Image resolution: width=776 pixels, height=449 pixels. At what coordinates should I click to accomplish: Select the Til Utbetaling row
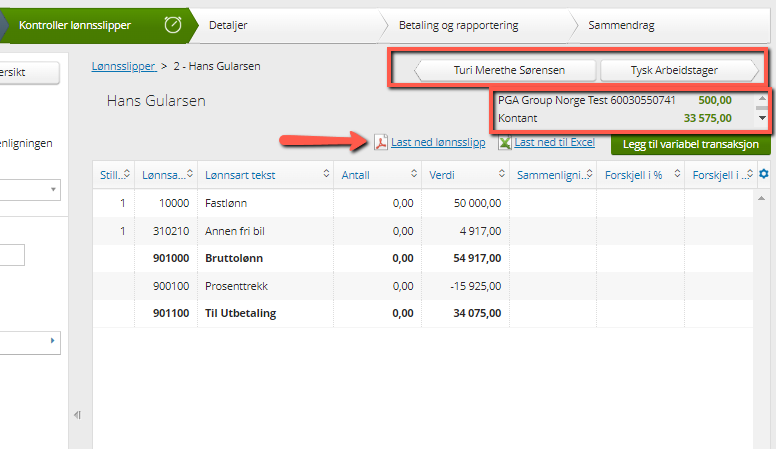coord(424,313)
